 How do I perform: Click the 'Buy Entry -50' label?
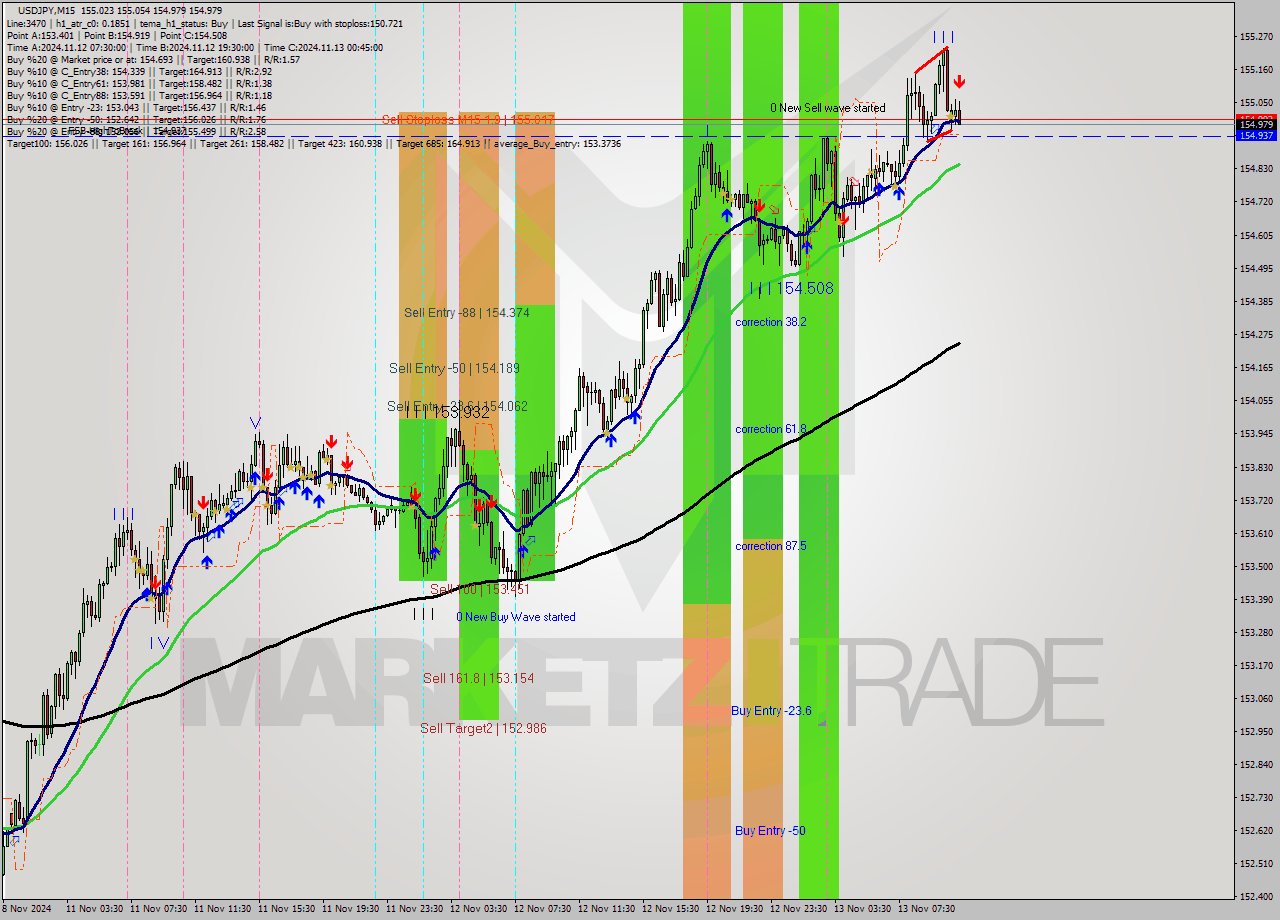click(x=770, y=831)
